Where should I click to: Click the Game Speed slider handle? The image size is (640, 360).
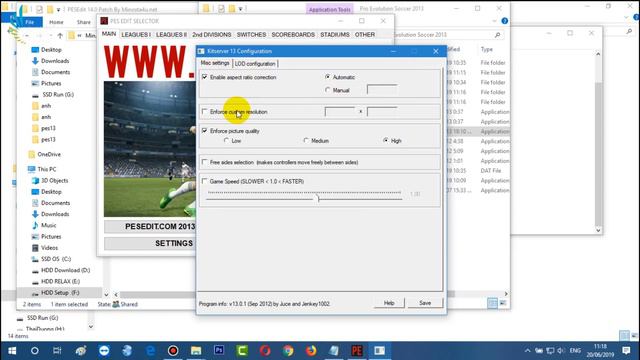click(x=318, y=198)
